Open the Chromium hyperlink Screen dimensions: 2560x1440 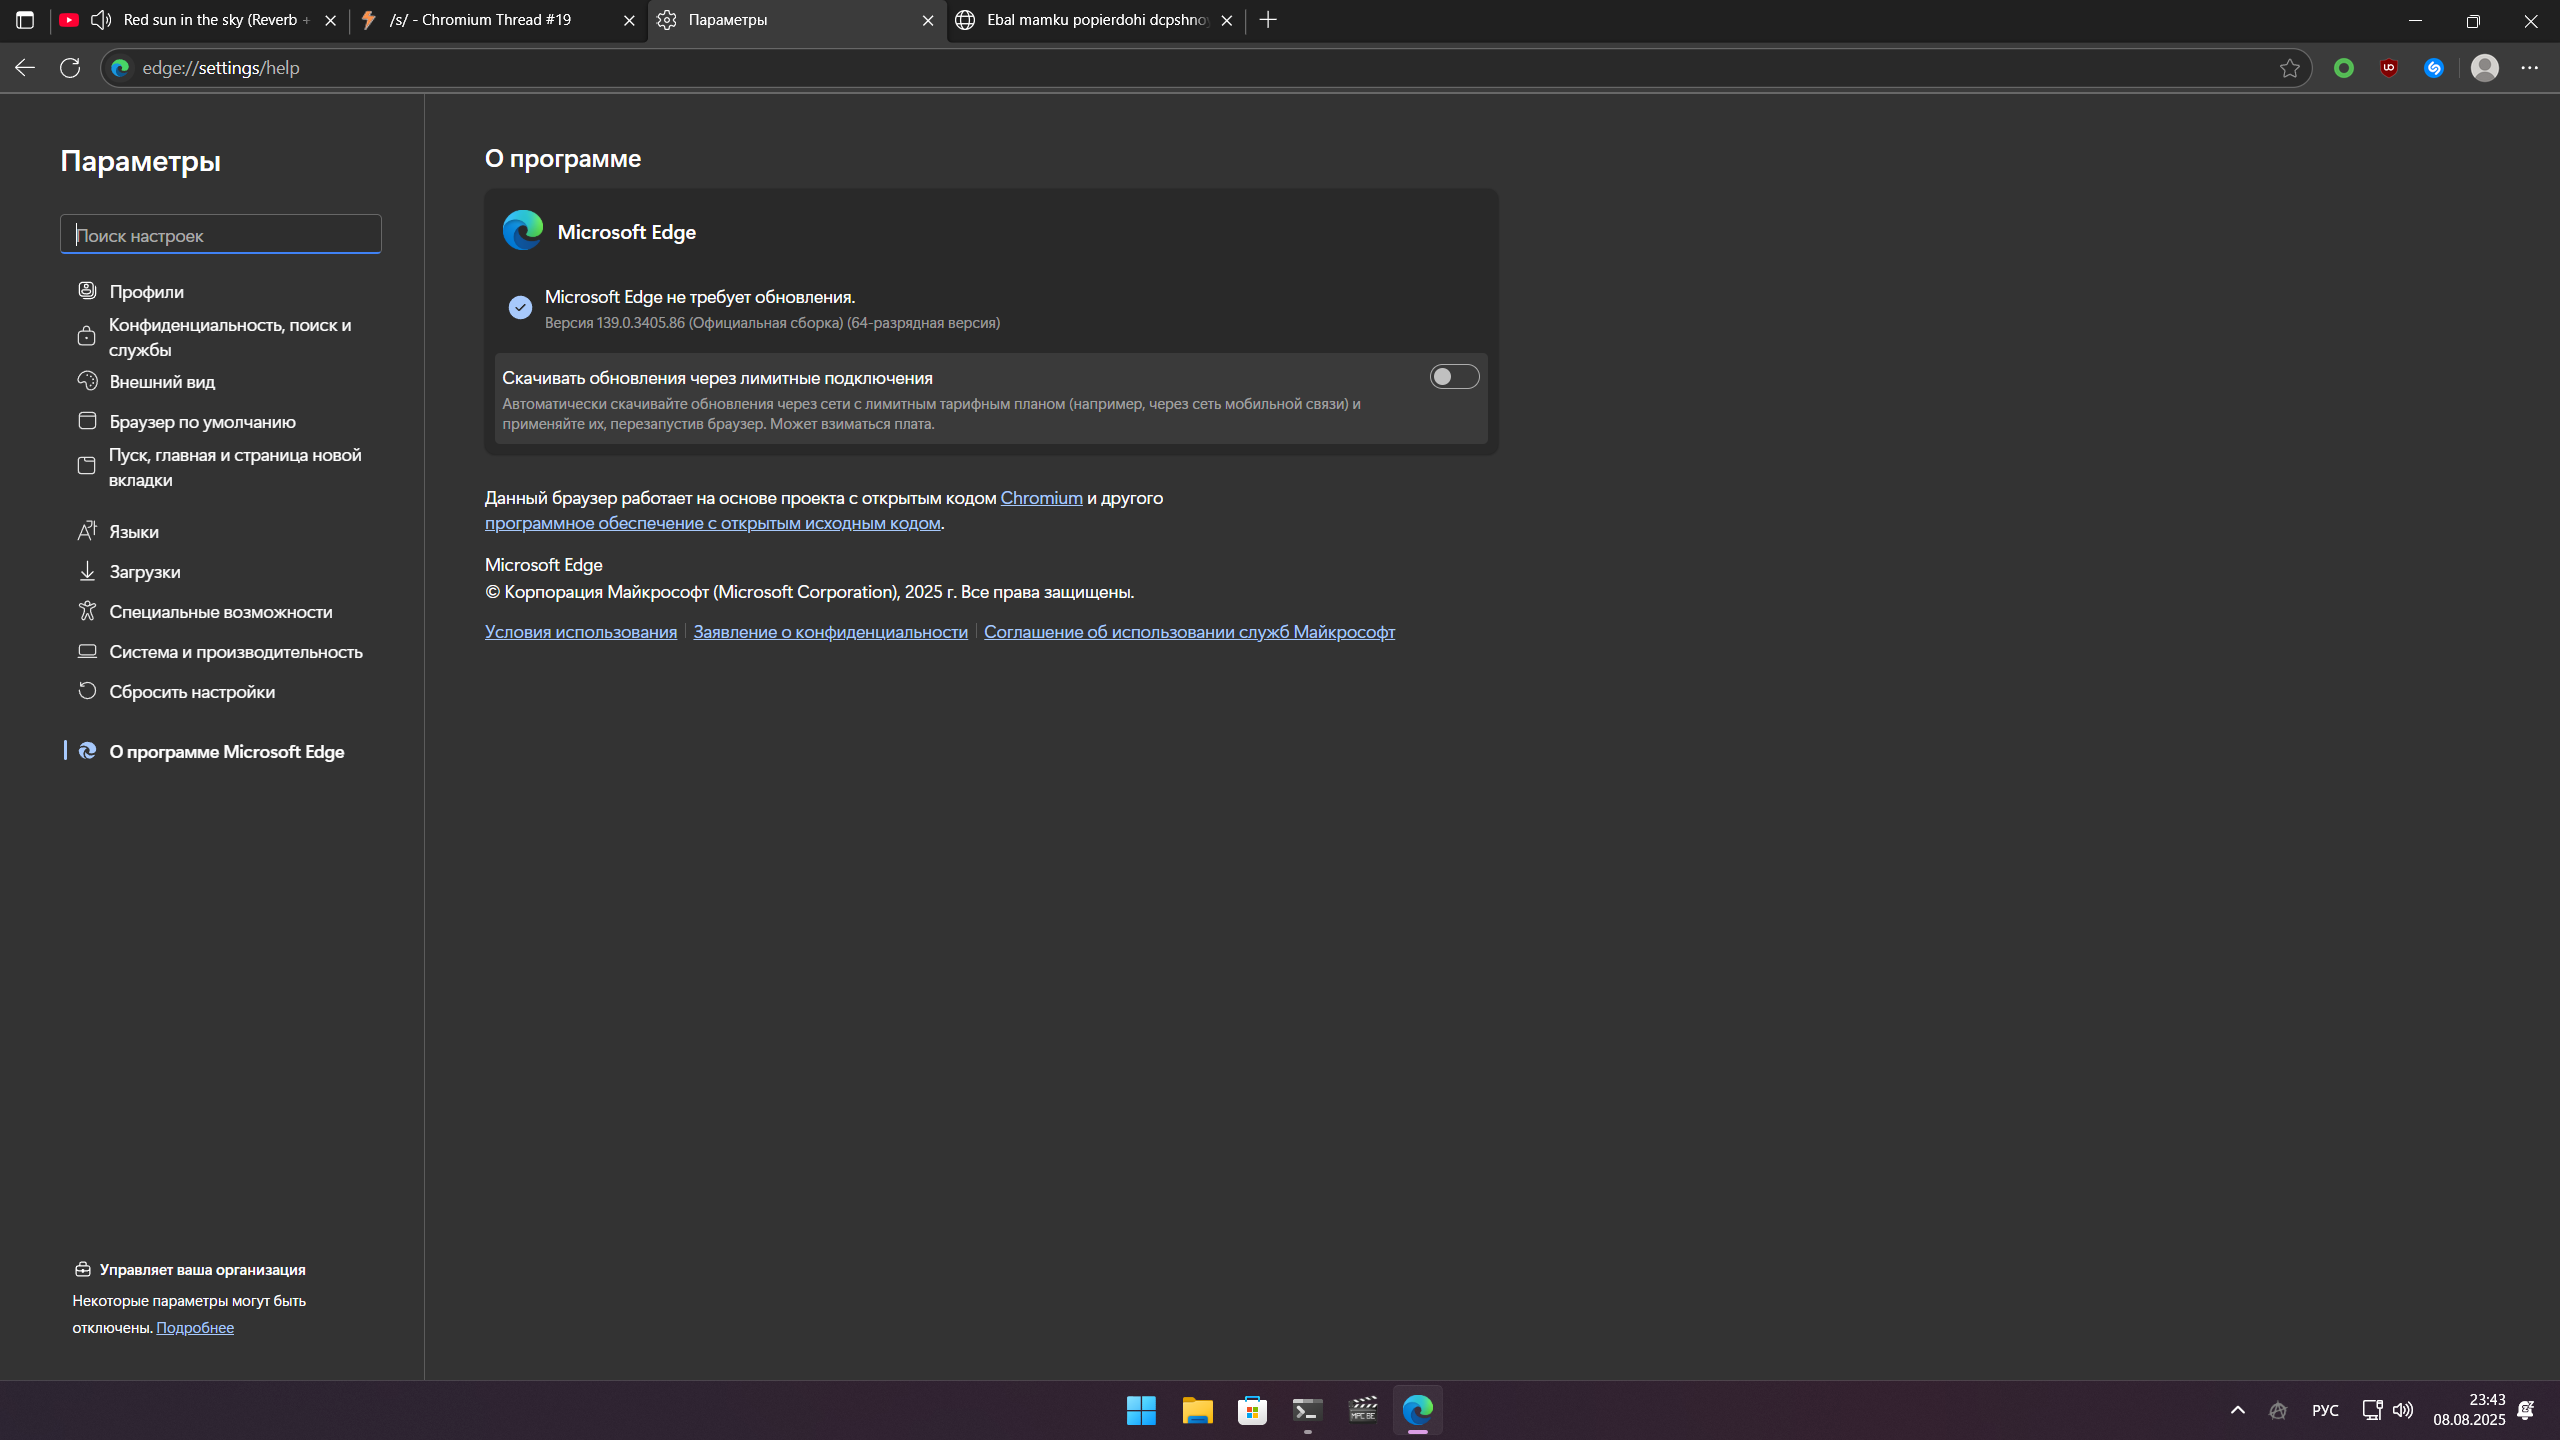[1041, 498]
